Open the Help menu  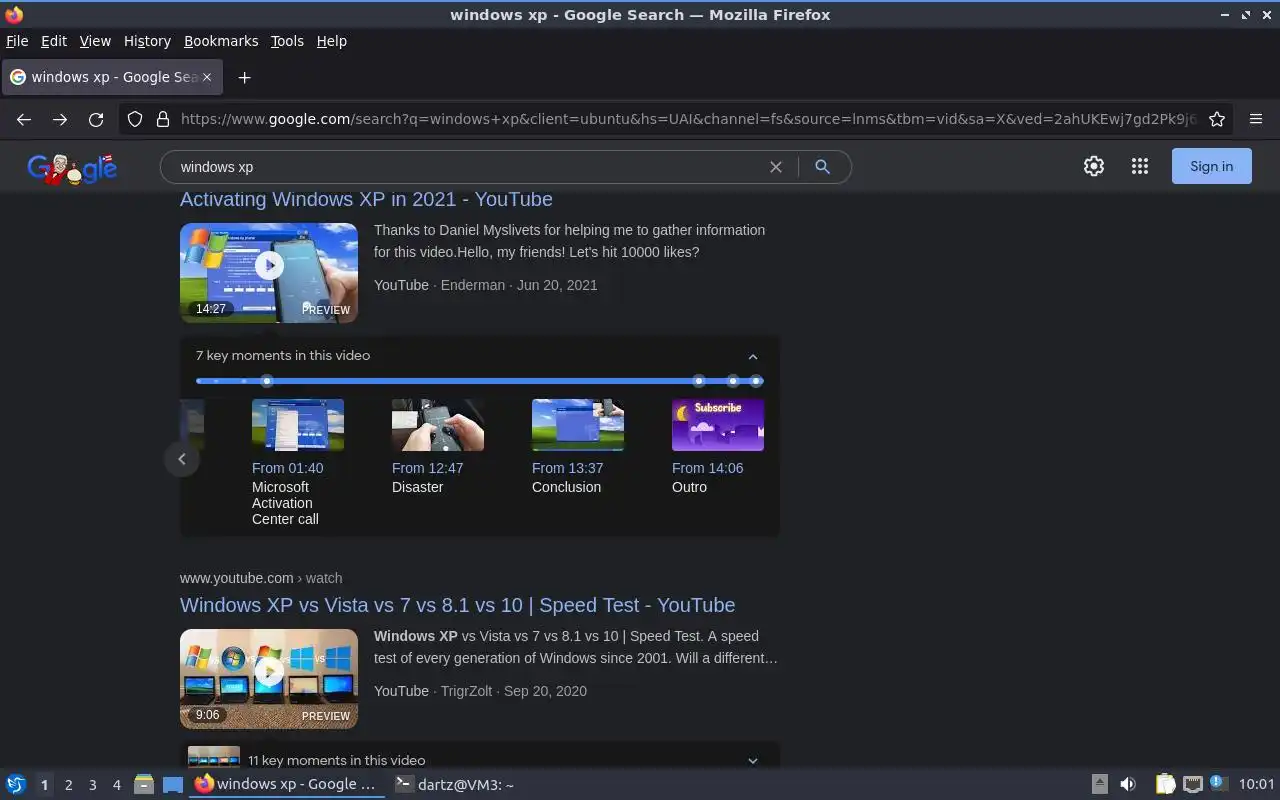(x=331, y=41)
